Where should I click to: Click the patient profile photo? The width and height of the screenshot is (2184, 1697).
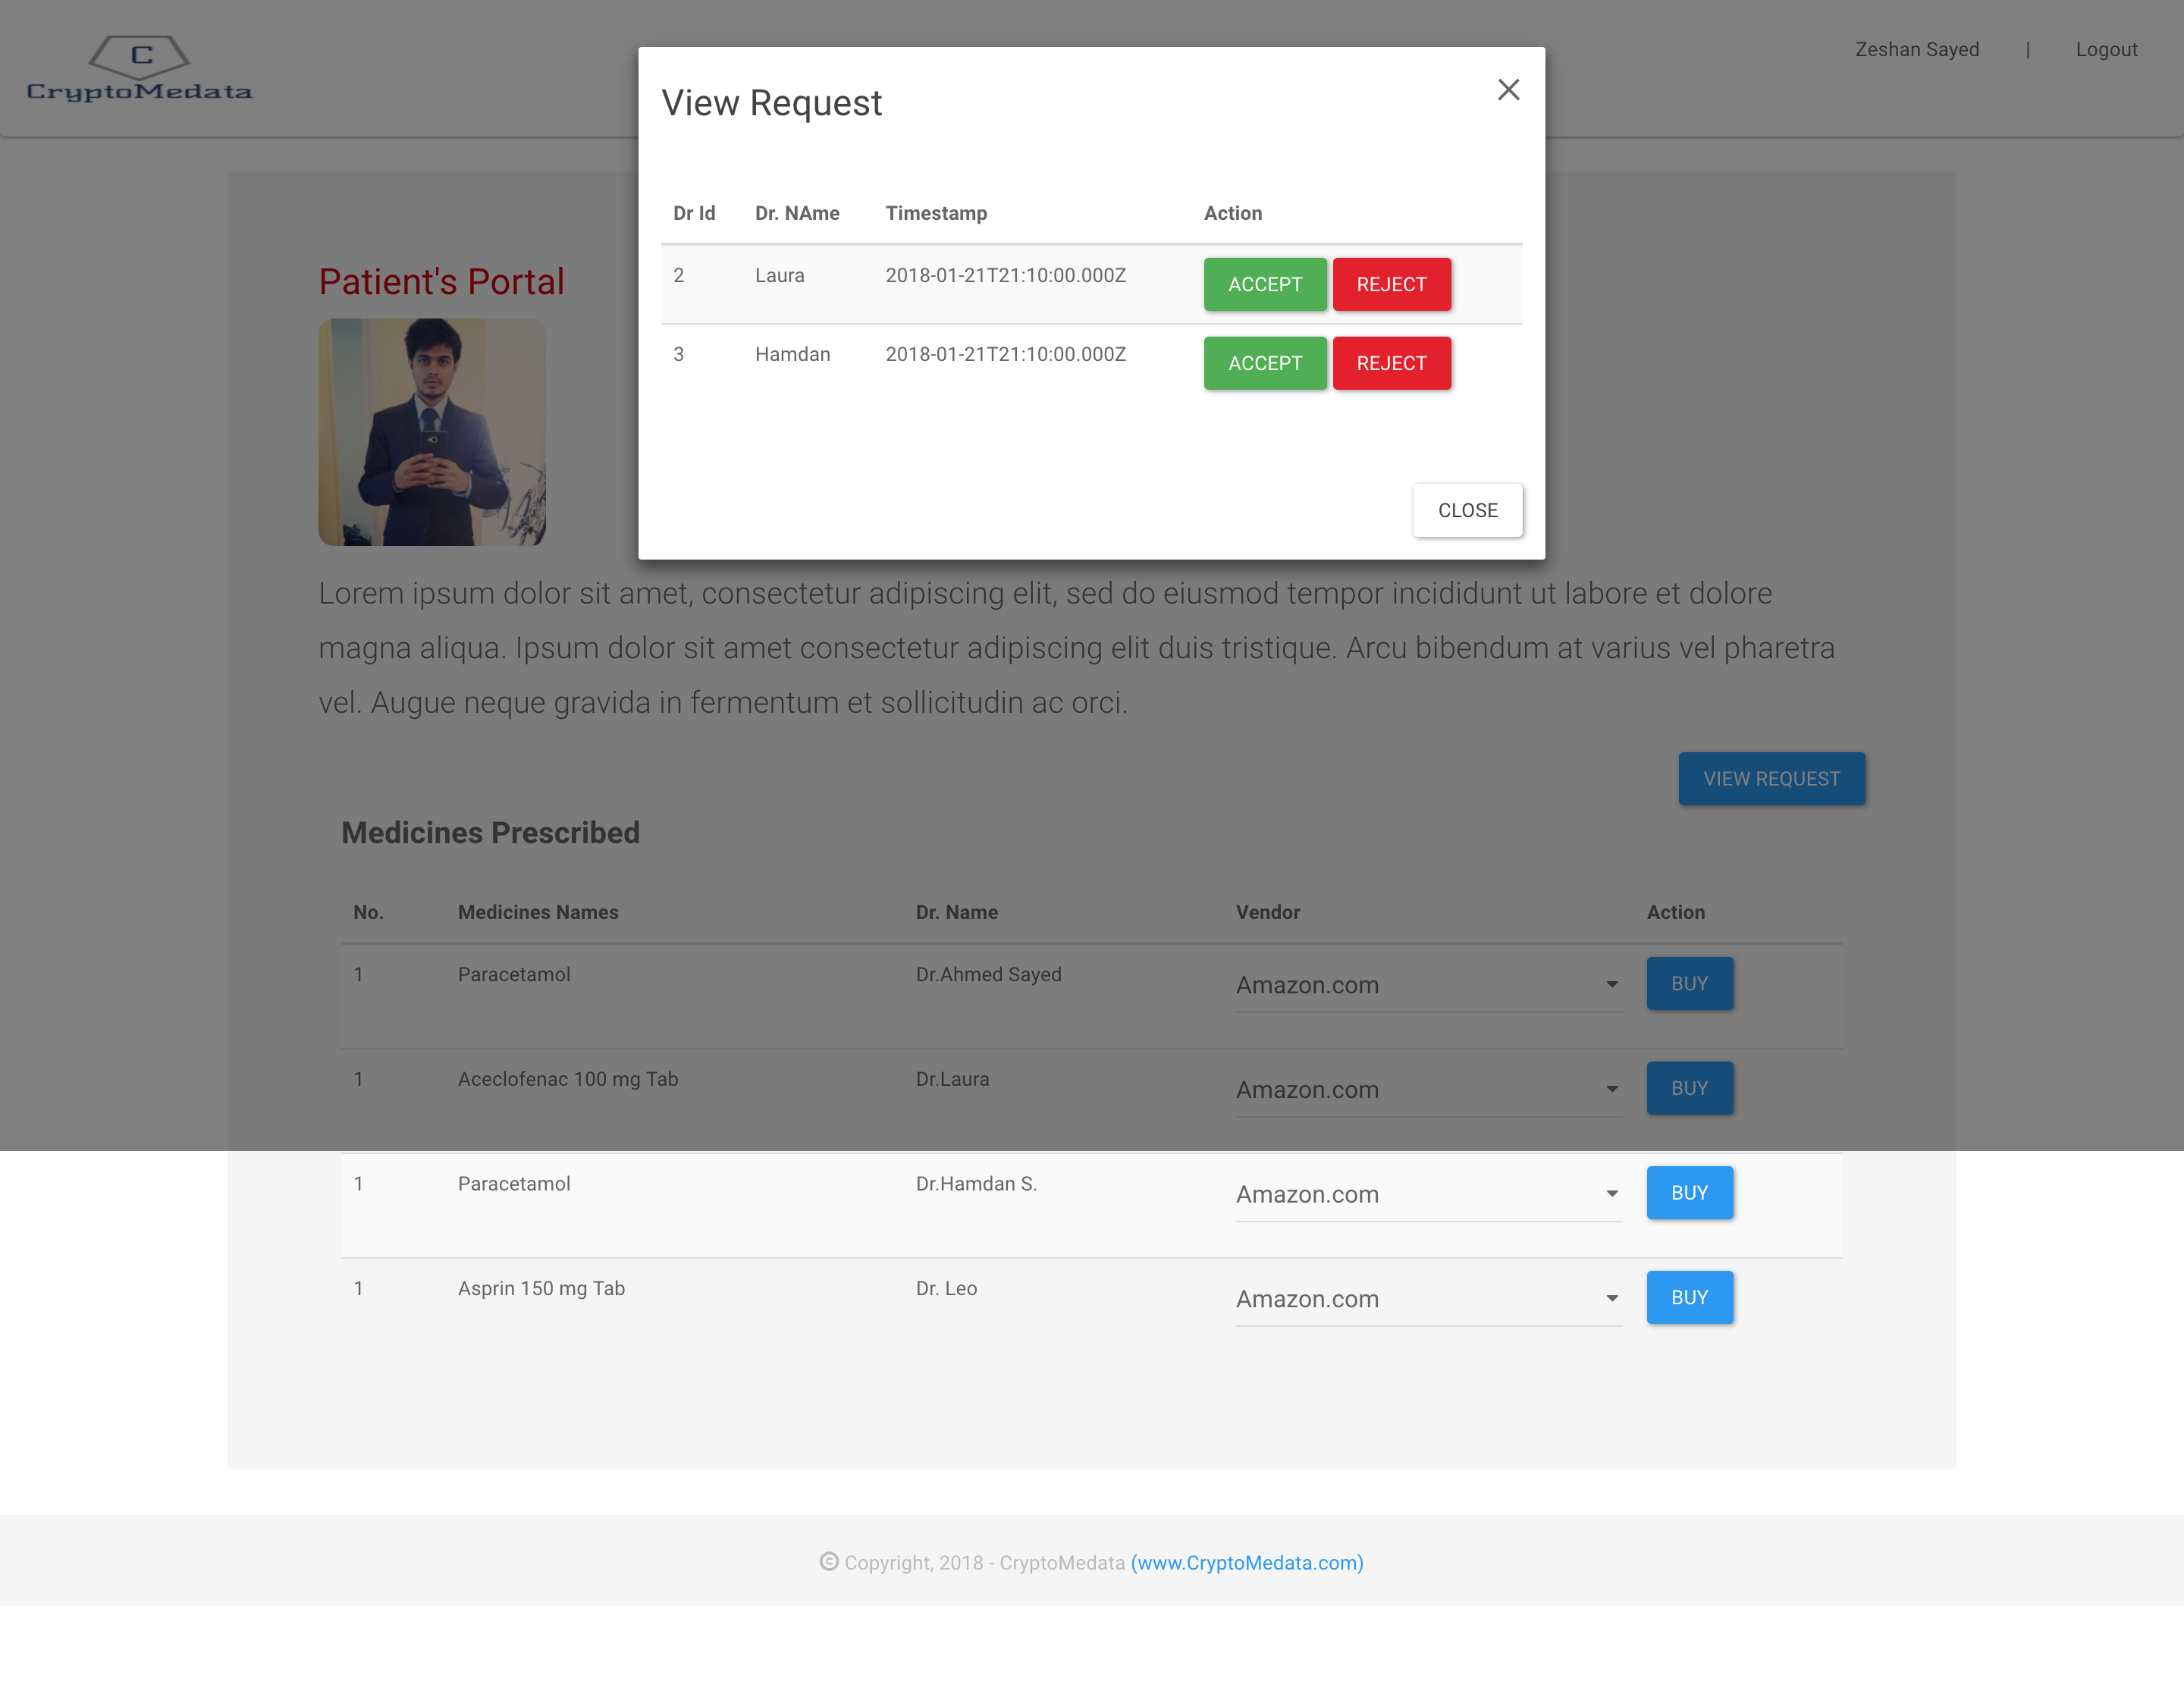(432, 432)
